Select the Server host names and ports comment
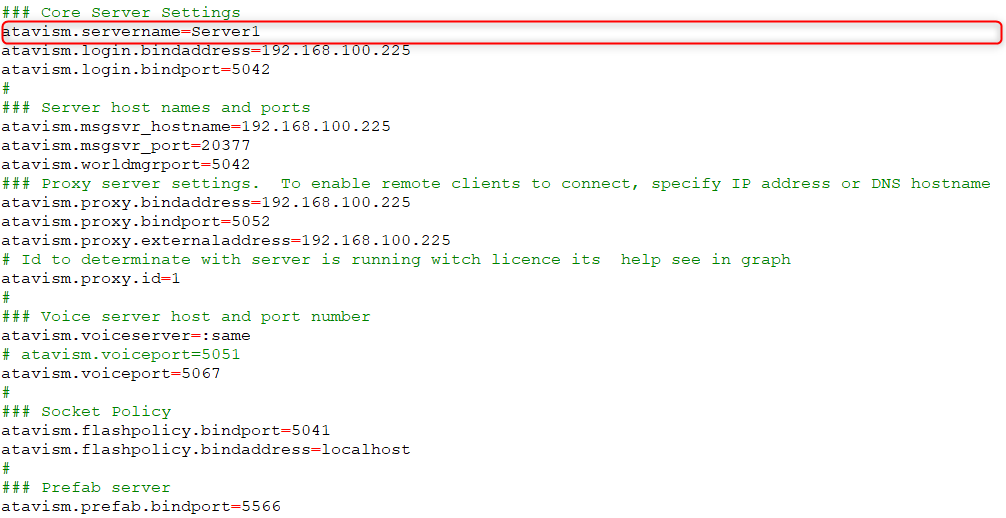 175,108
